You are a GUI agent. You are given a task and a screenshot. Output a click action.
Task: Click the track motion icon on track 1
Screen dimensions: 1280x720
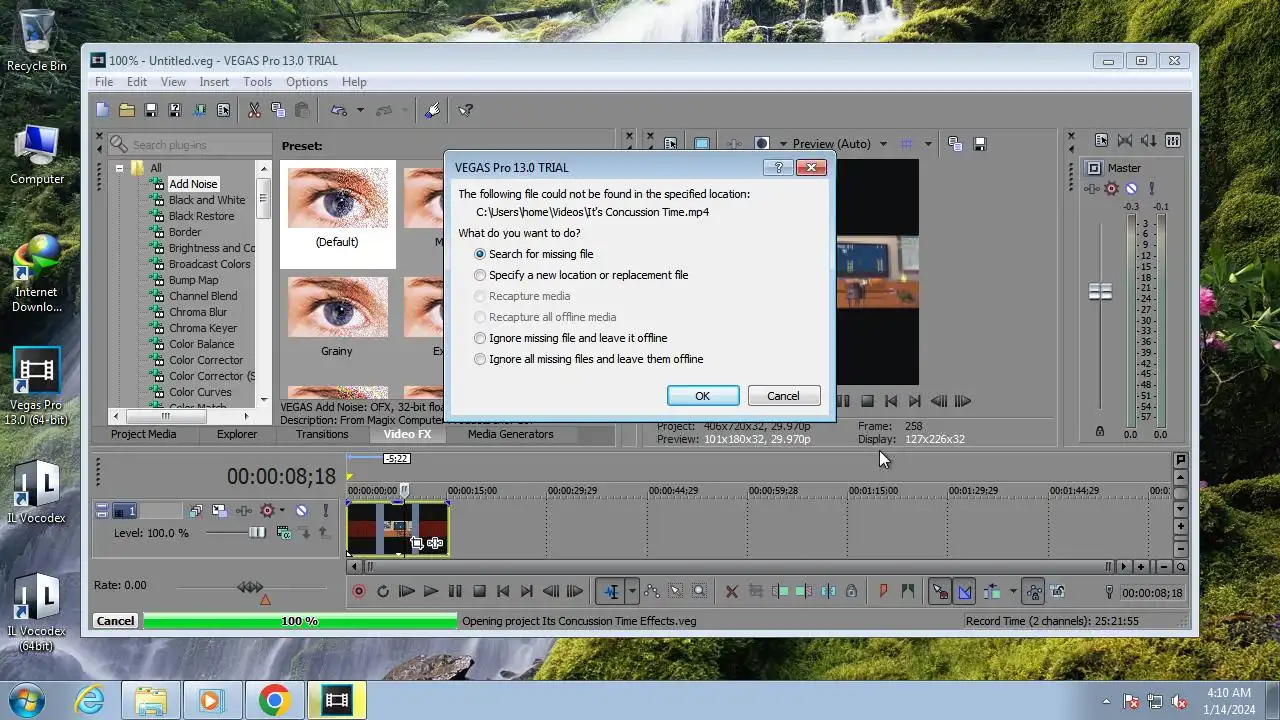[x=220, y=511]
